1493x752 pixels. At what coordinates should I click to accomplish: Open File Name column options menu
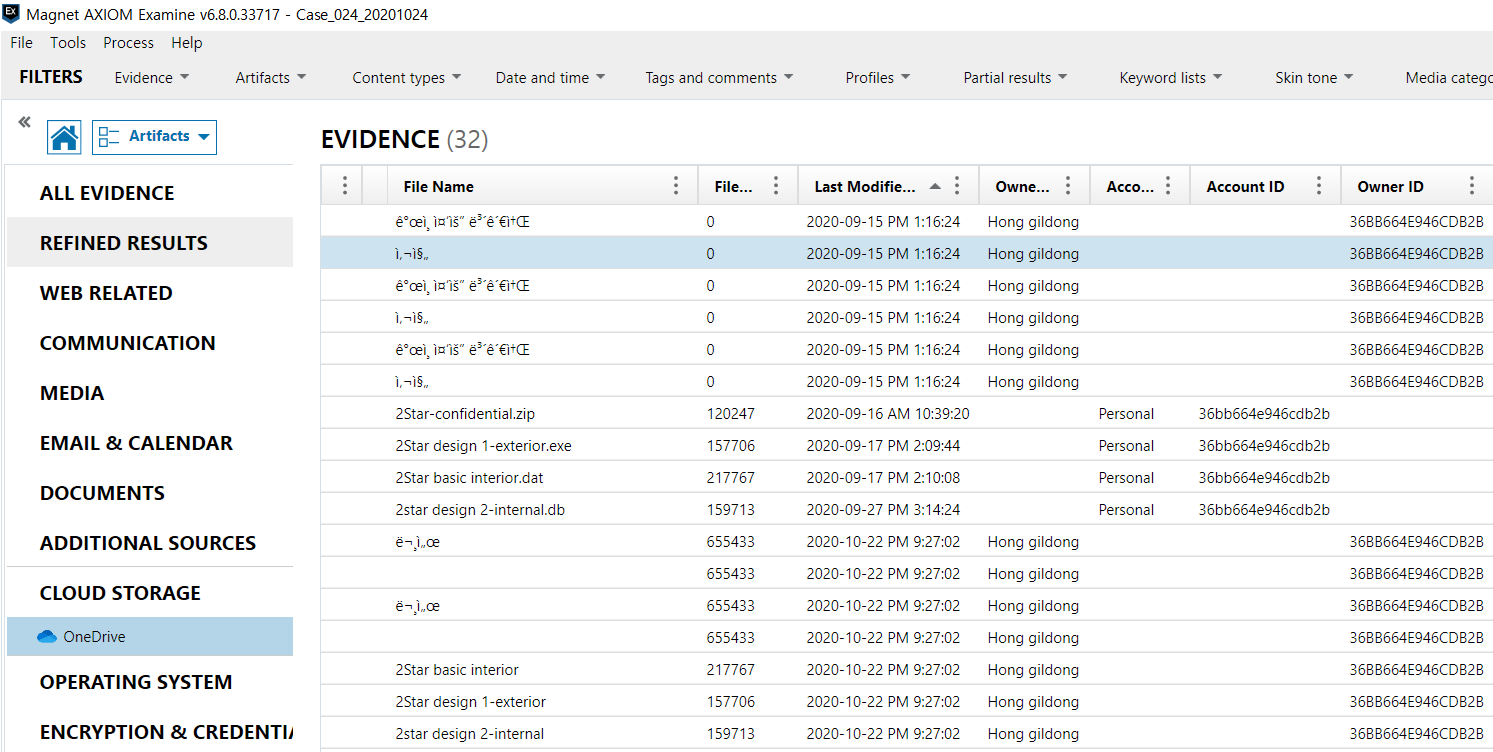(676, 186)
